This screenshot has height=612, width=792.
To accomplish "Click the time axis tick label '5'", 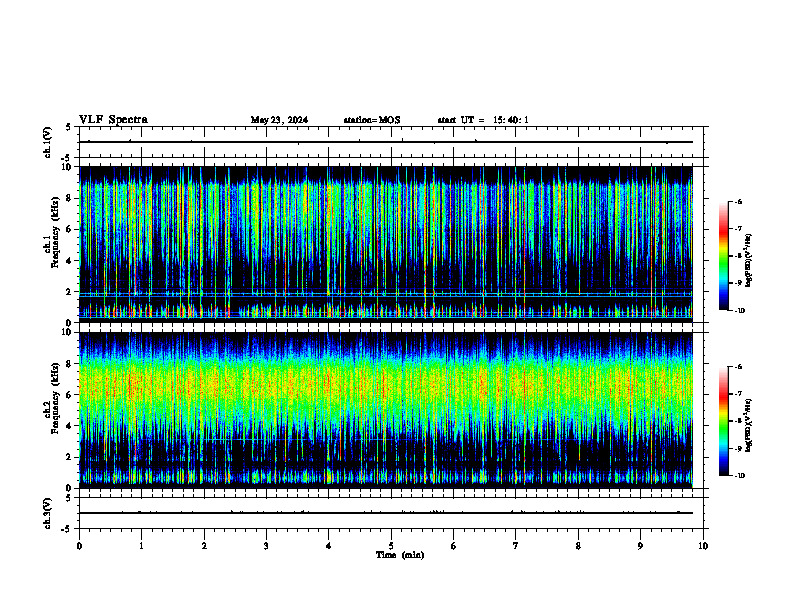I will point(391,546).
